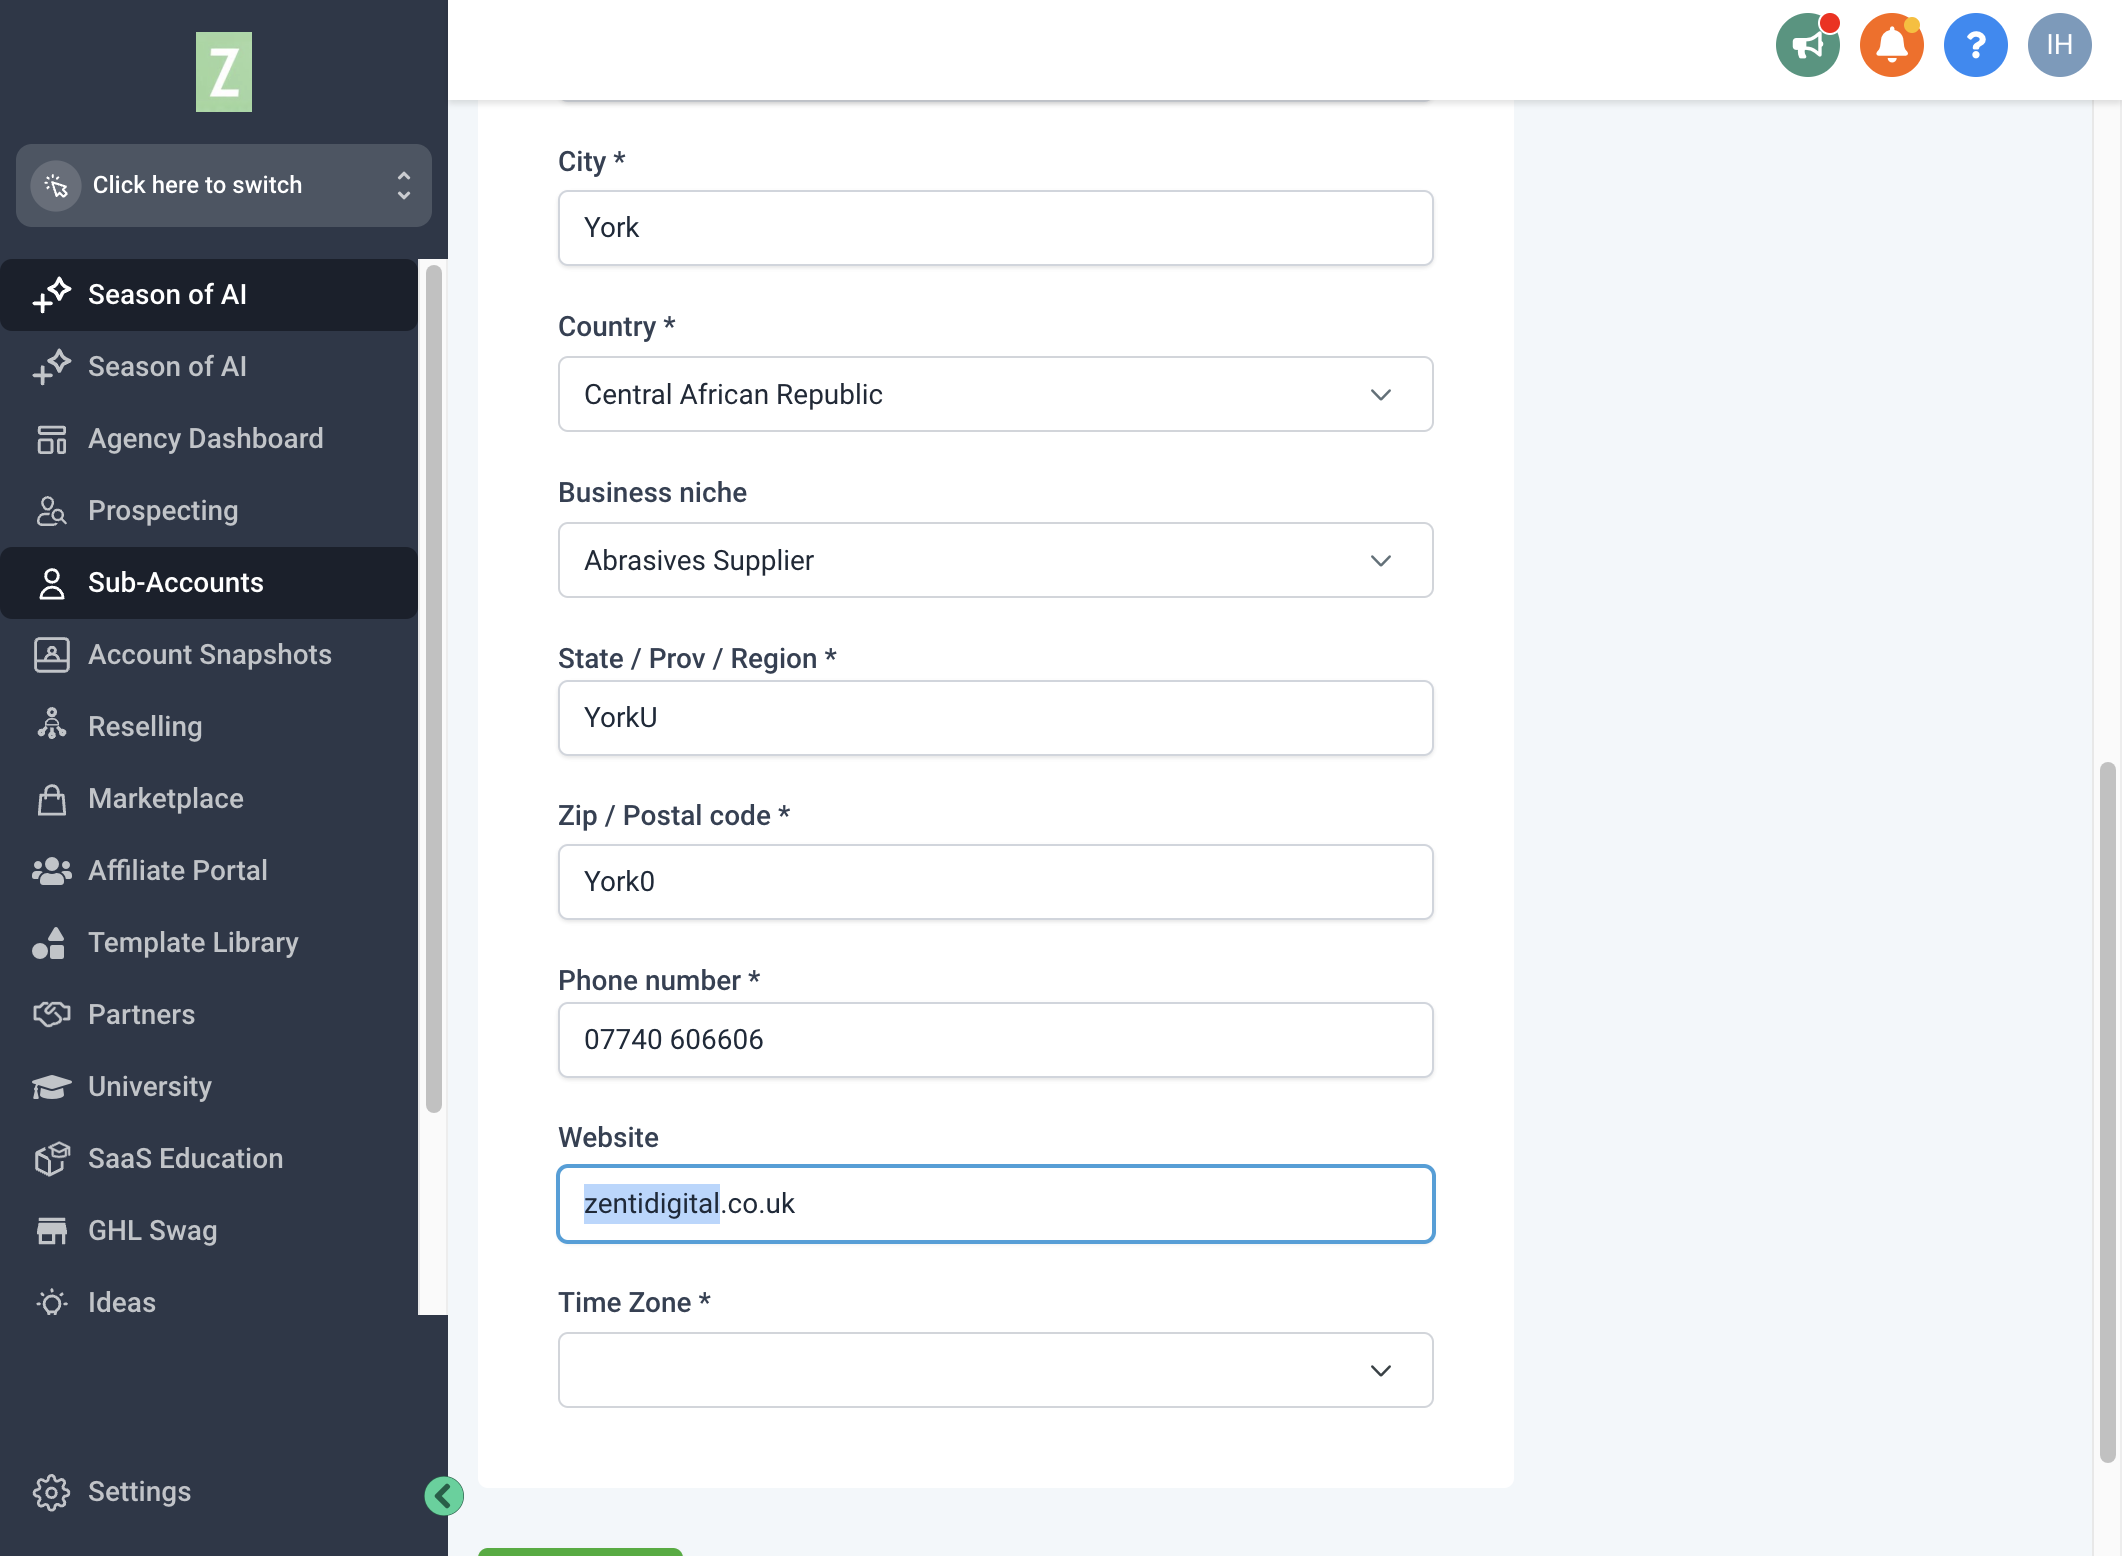Viewport: 2122px width, 1556px height.
Task: Click the green Z logo
Action: 223,72
